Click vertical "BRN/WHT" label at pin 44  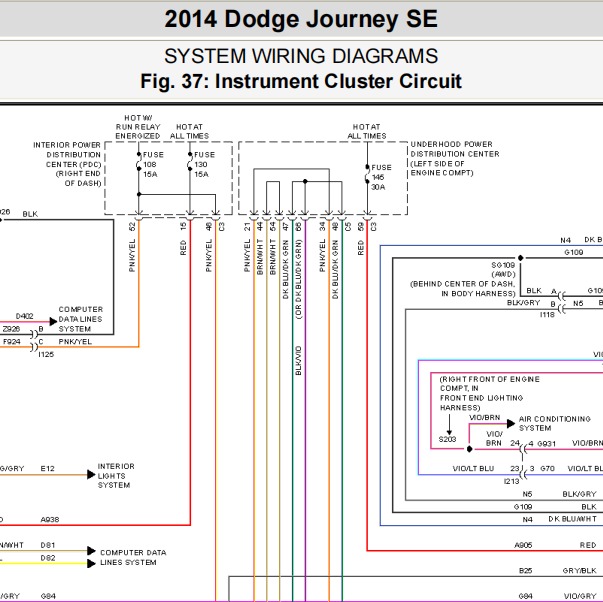tap(260, 257)
